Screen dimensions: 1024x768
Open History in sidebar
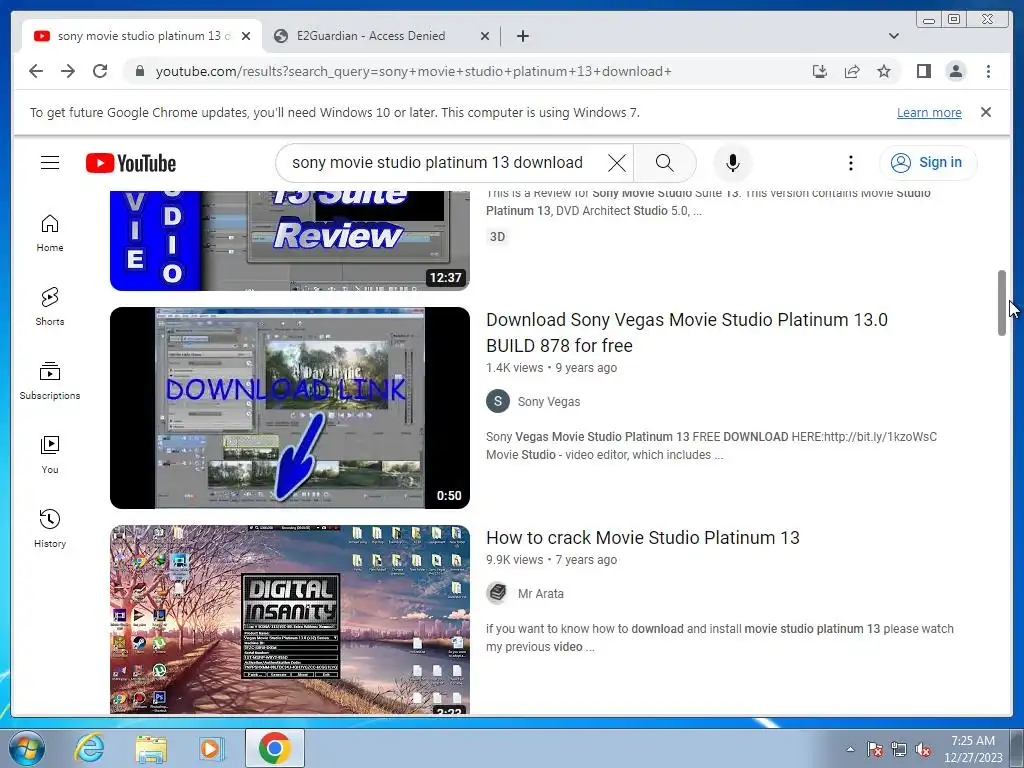point(50,529)
